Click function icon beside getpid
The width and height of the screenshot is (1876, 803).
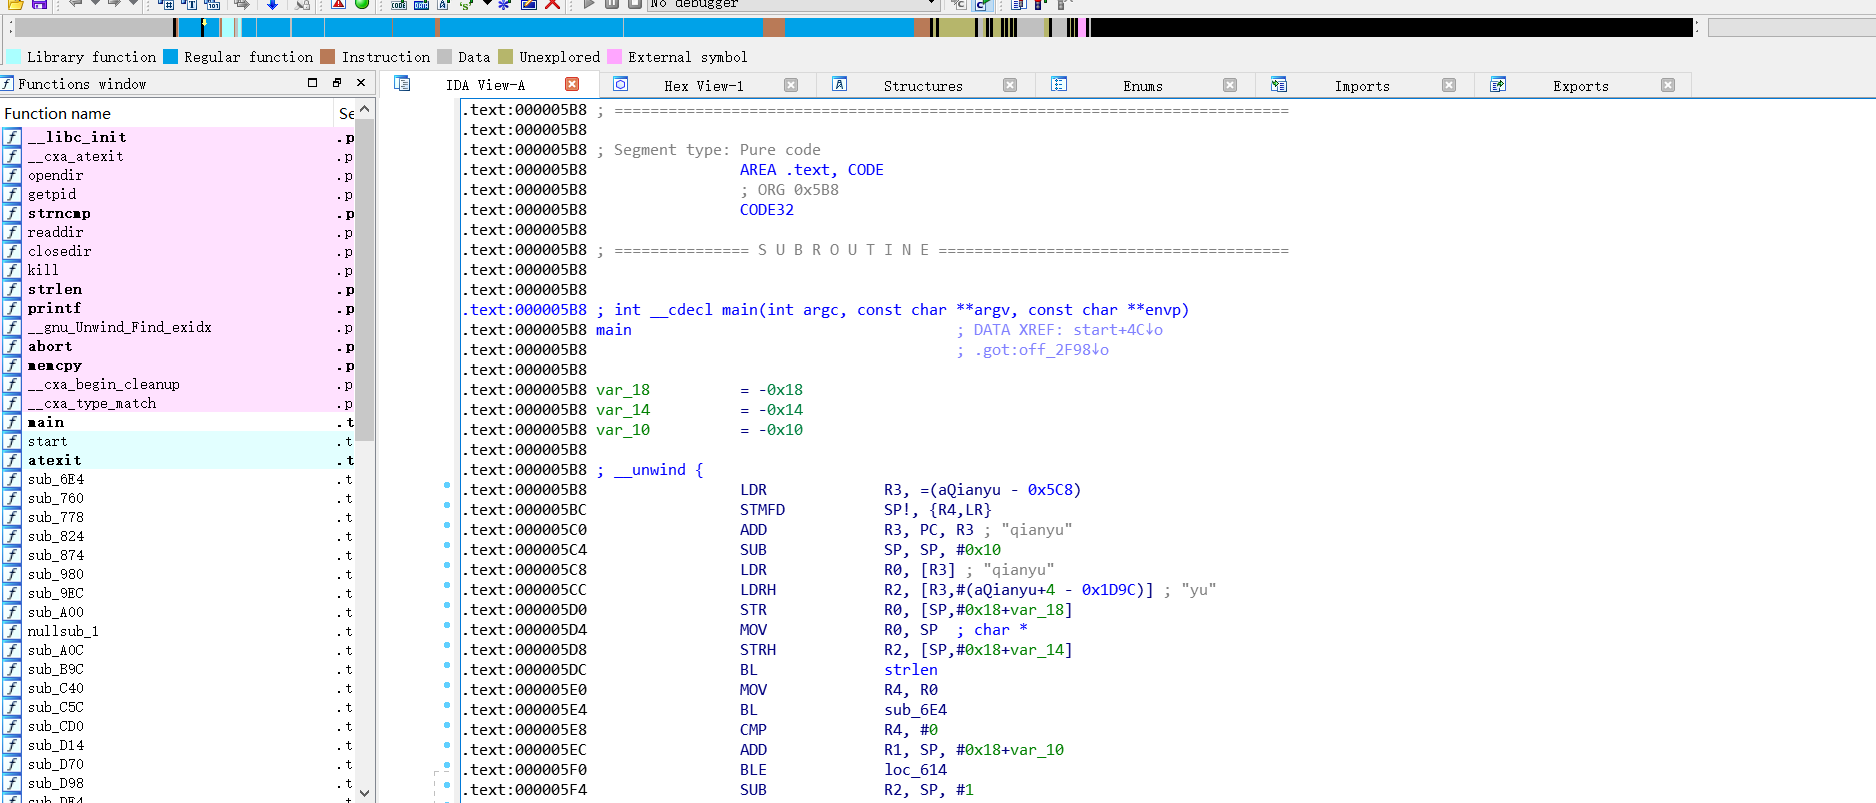[12, 194]
